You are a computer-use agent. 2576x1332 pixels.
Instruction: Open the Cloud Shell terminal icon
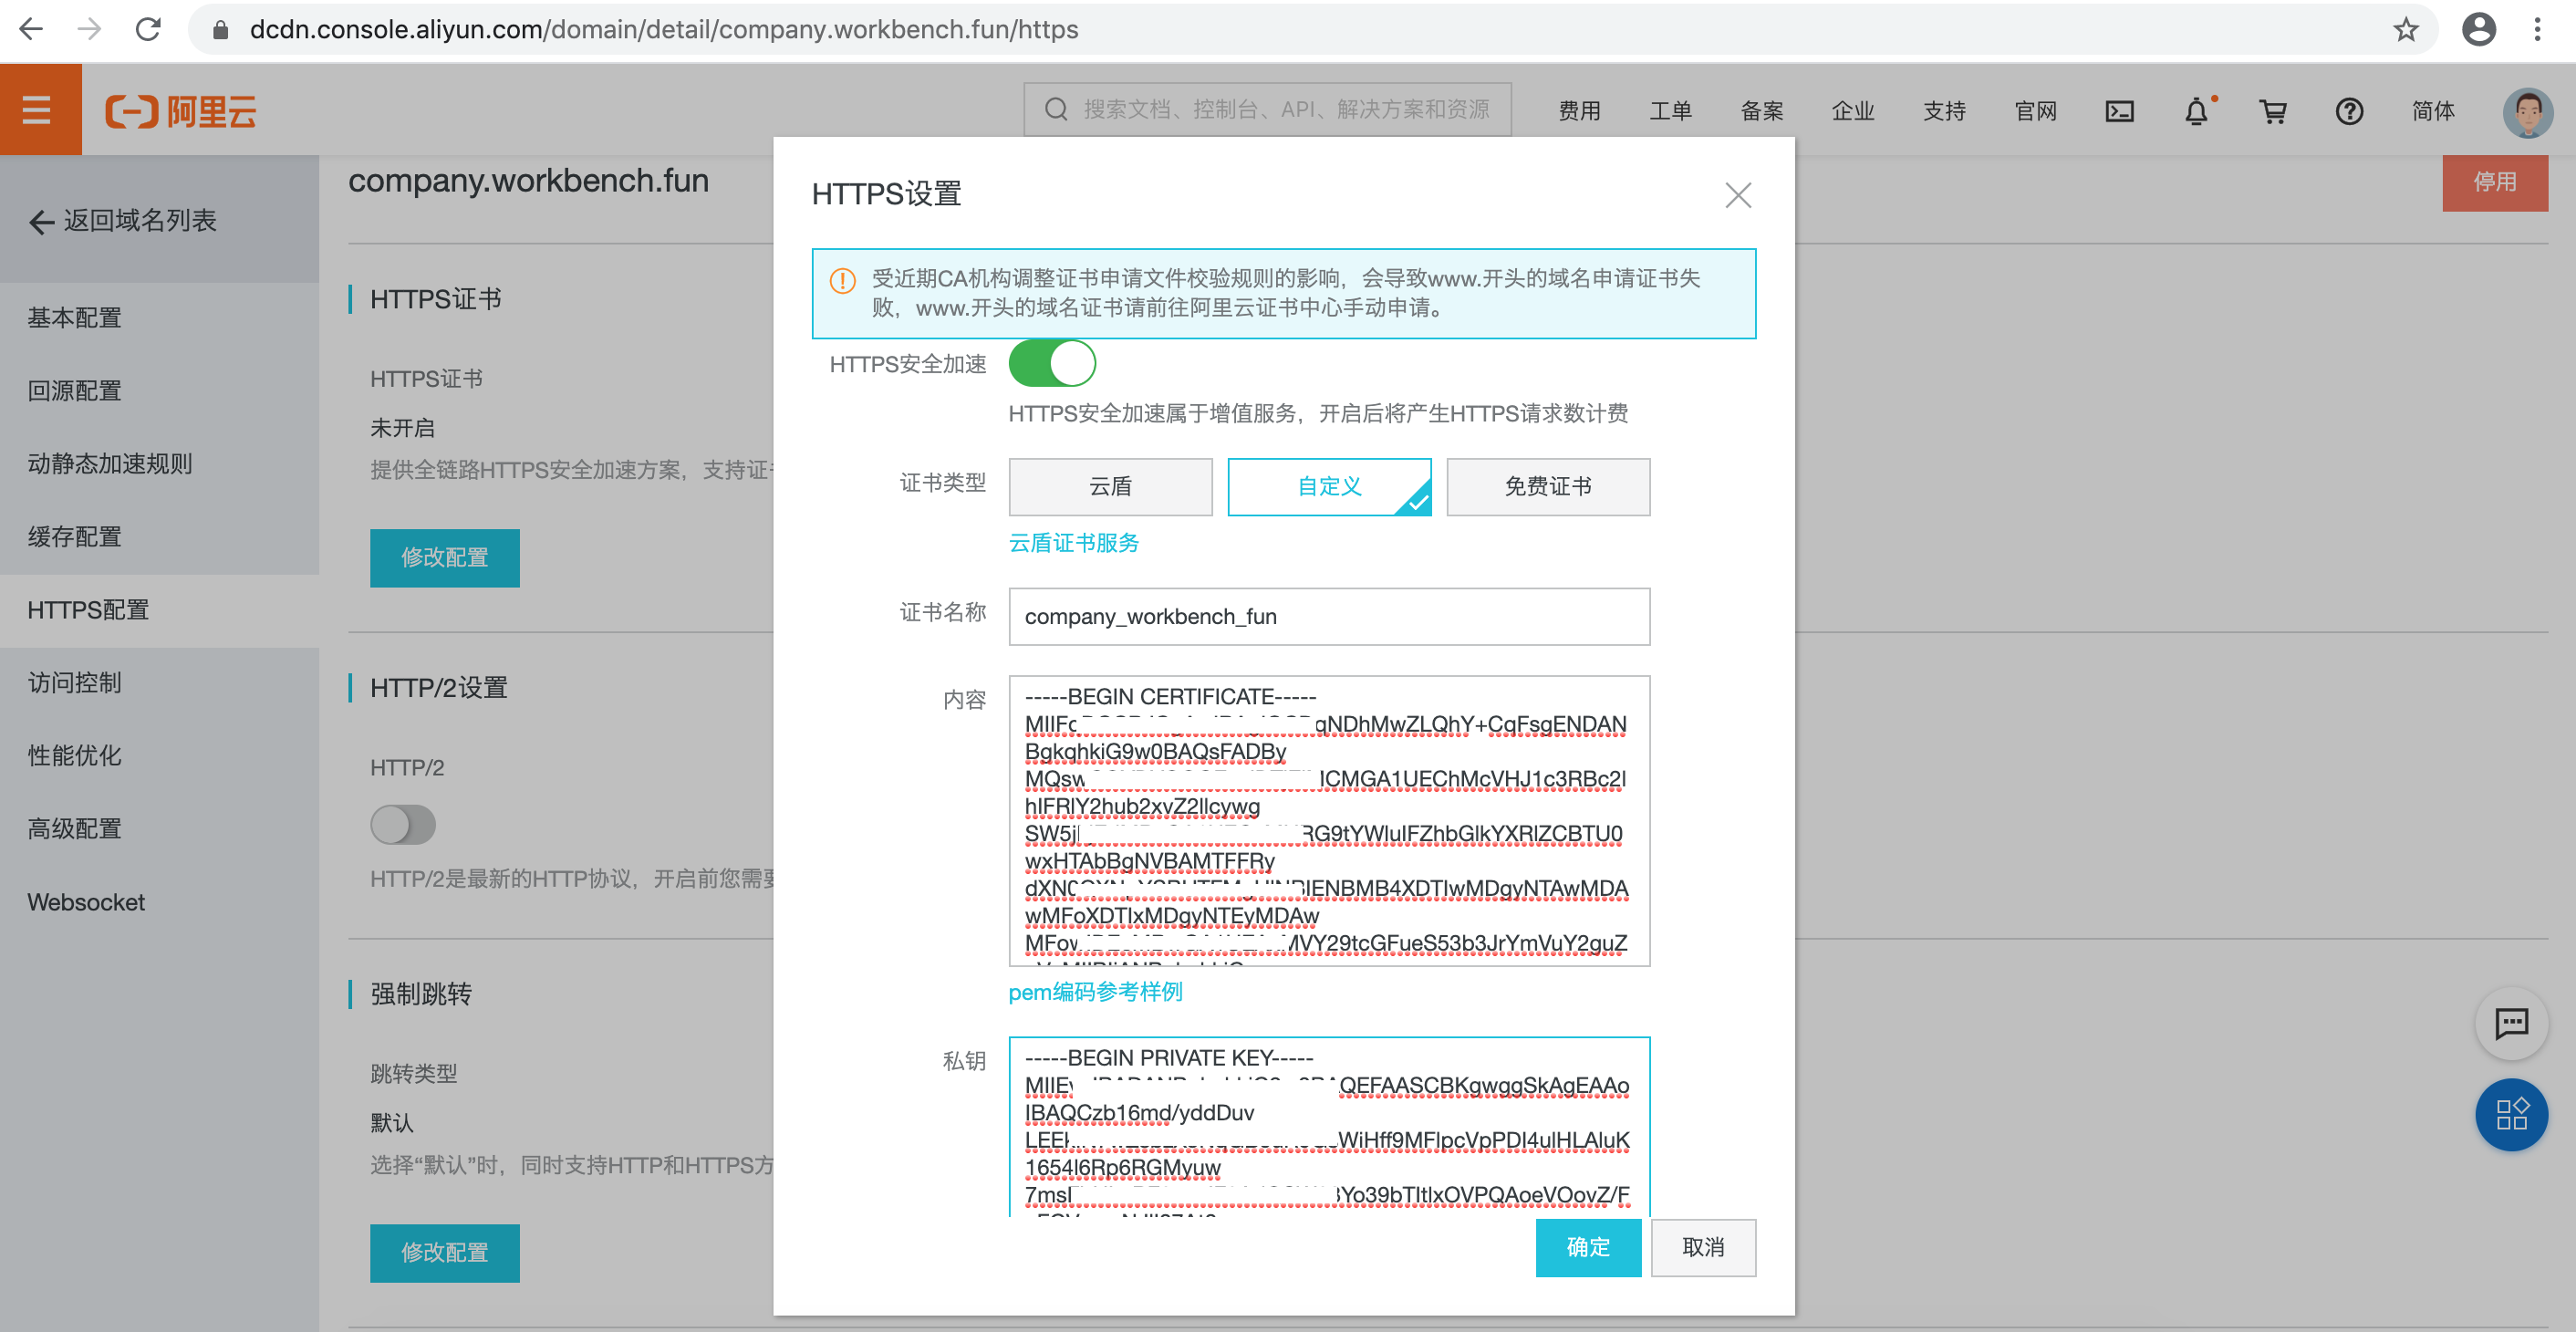2119,111
